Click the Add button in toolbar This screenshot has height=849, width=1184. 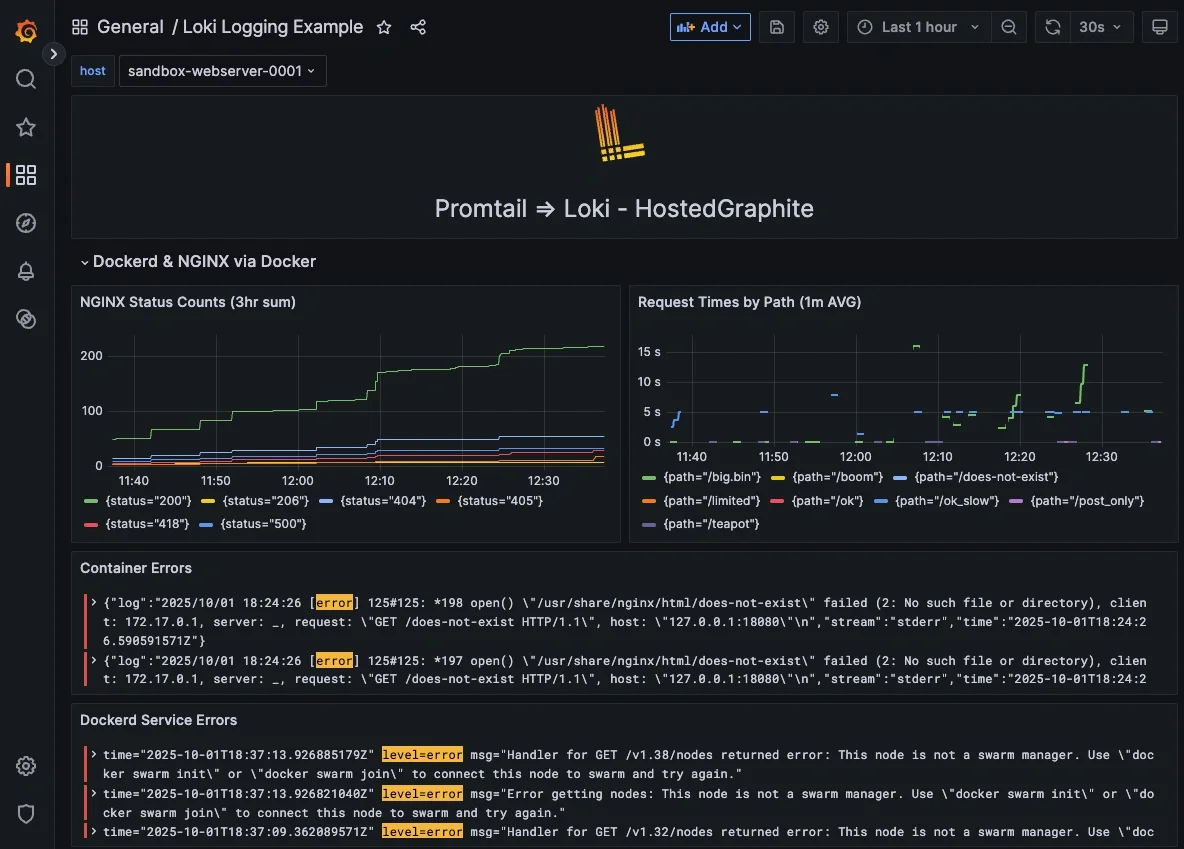(710, 27)
